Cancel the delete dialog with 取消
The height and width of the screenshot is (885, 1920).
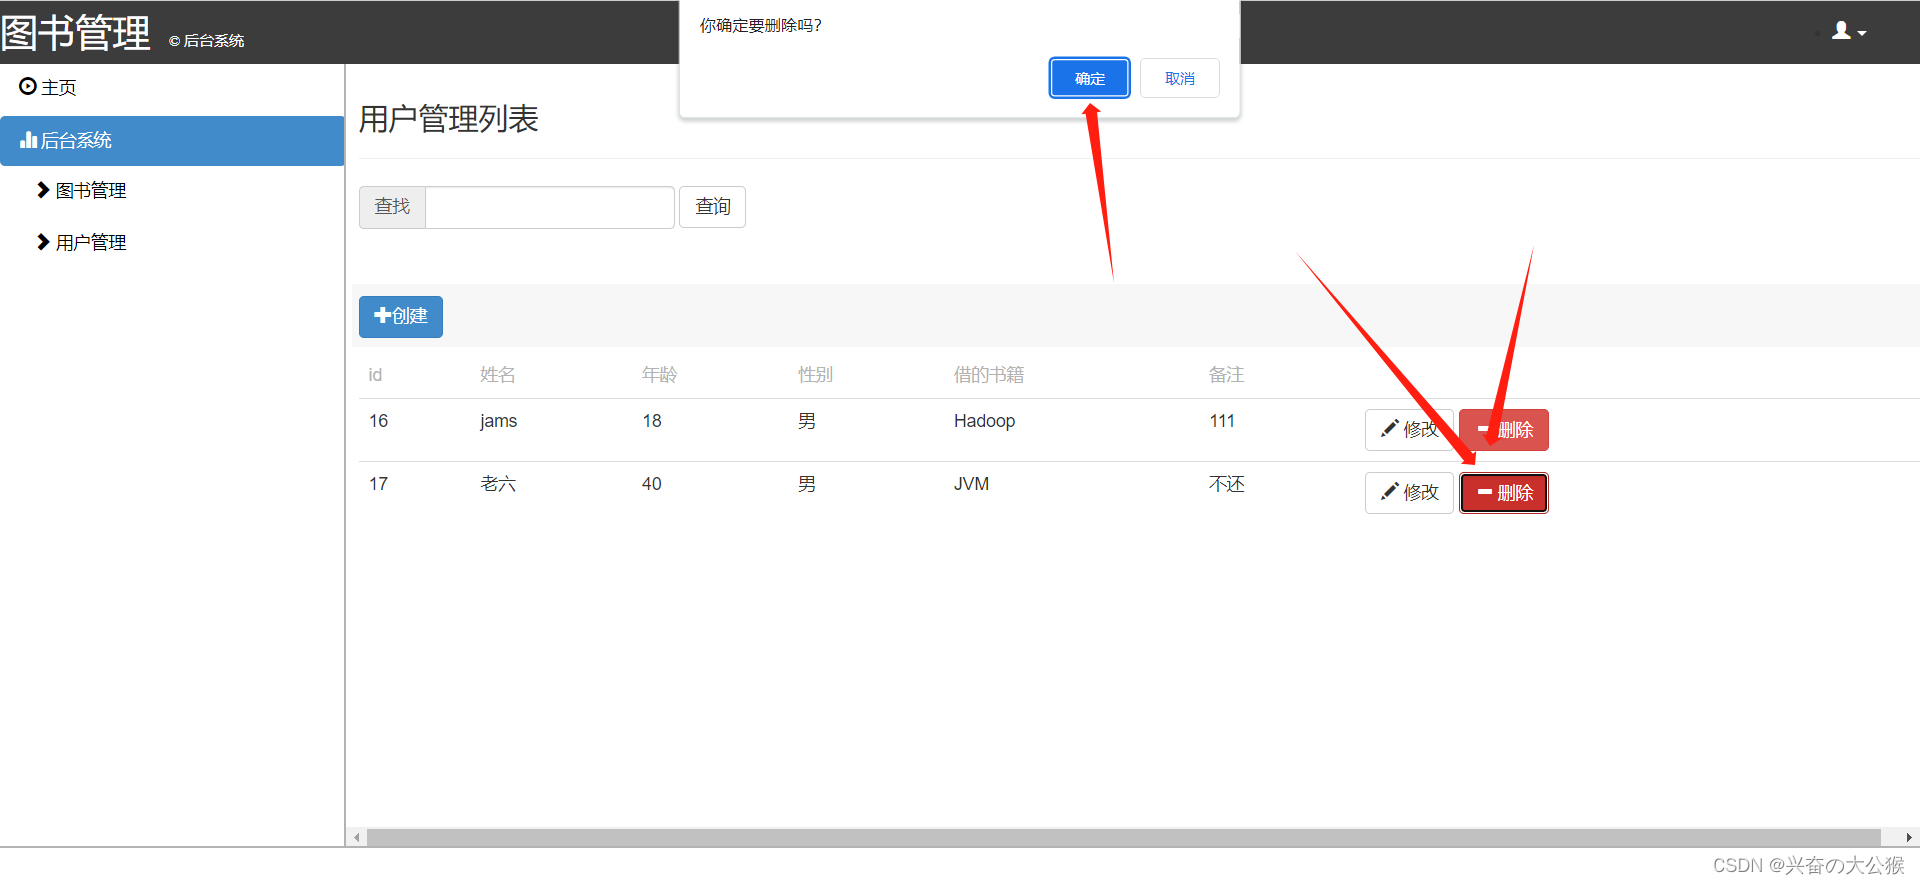1179,78
